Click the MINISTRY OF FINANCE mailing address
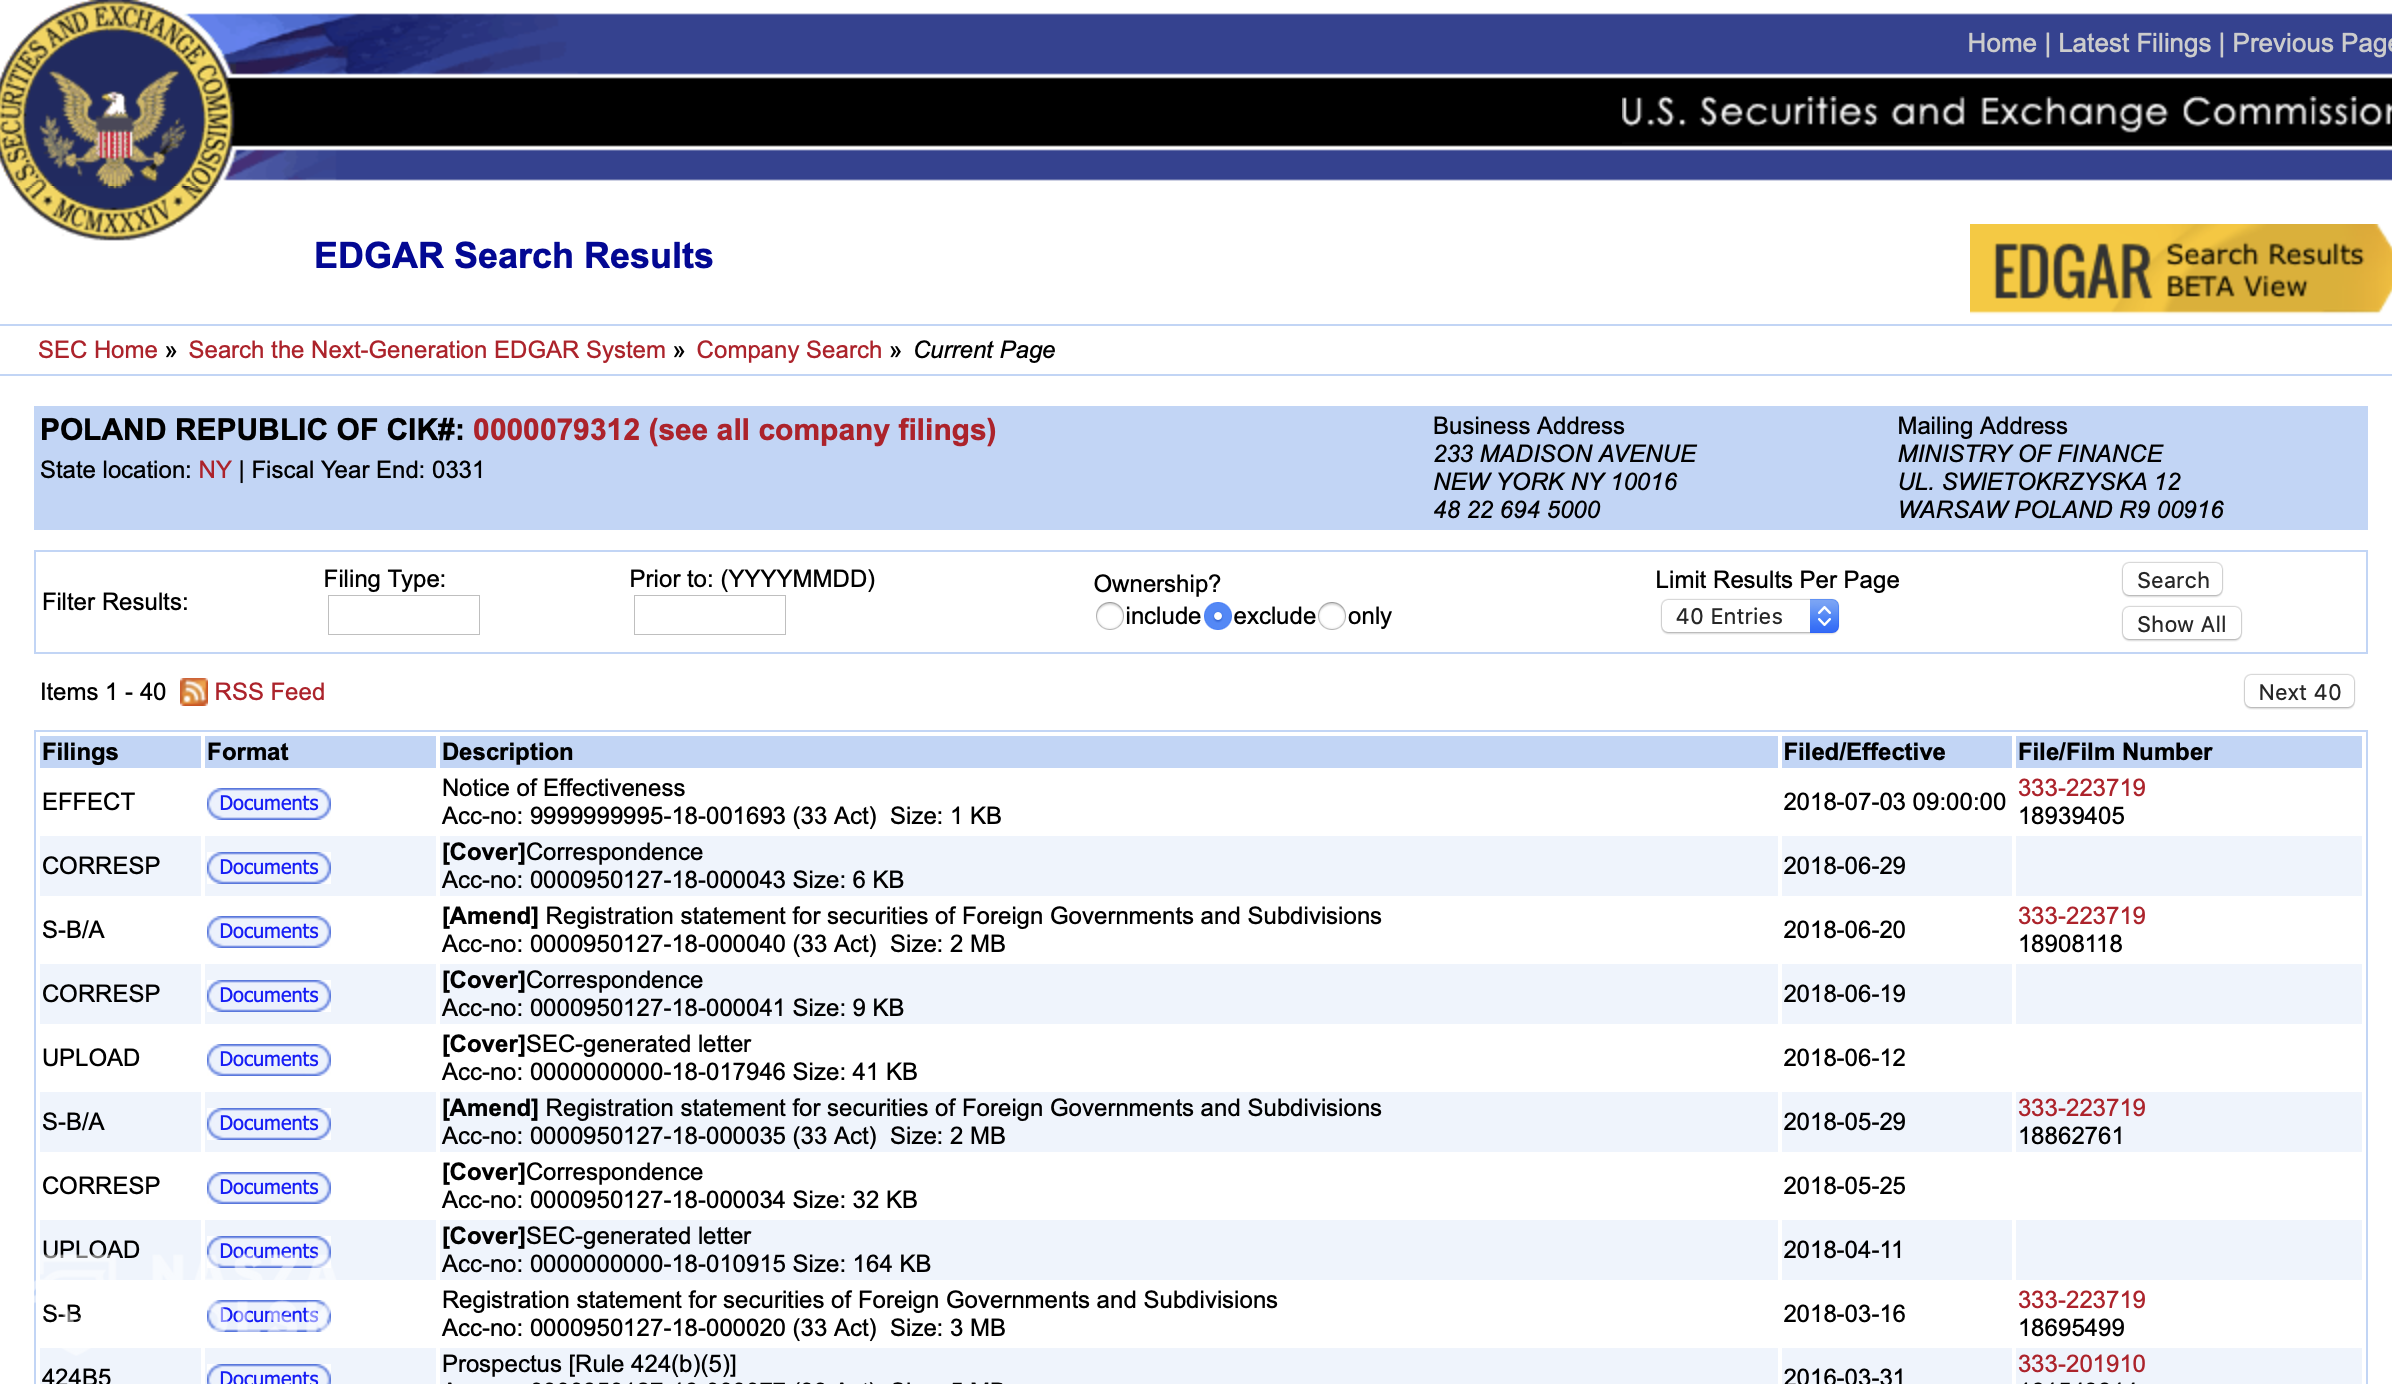The width and height of the screenshot is (2392, 1384). [x=2030, y=454]
